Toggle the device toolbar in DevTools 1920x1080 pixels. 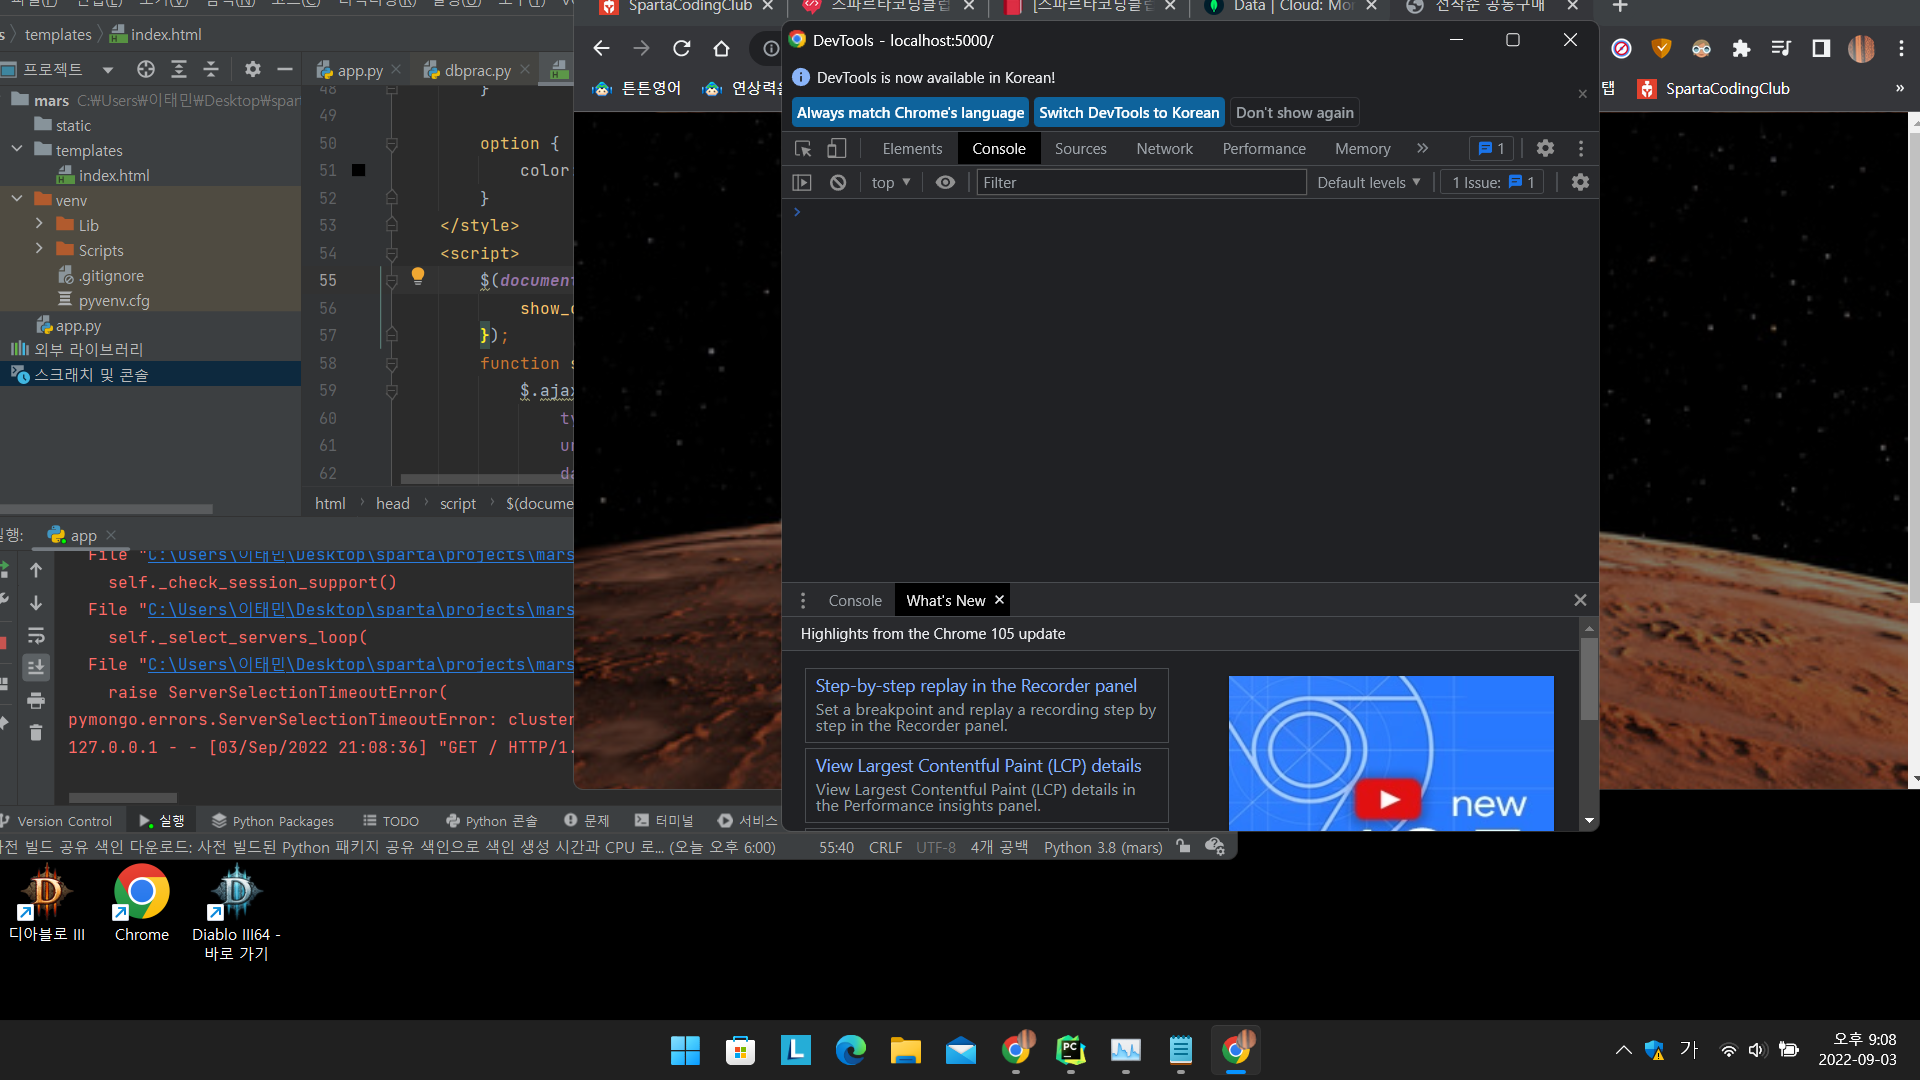836,149
